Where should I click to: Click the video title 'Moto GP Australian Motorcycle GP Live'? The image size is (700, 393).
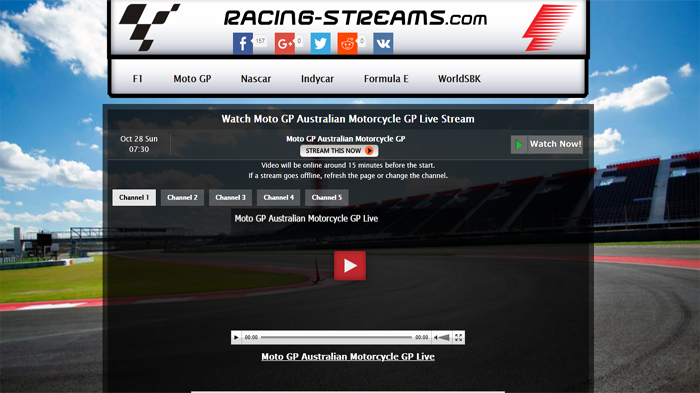click(x=306, y=218)
